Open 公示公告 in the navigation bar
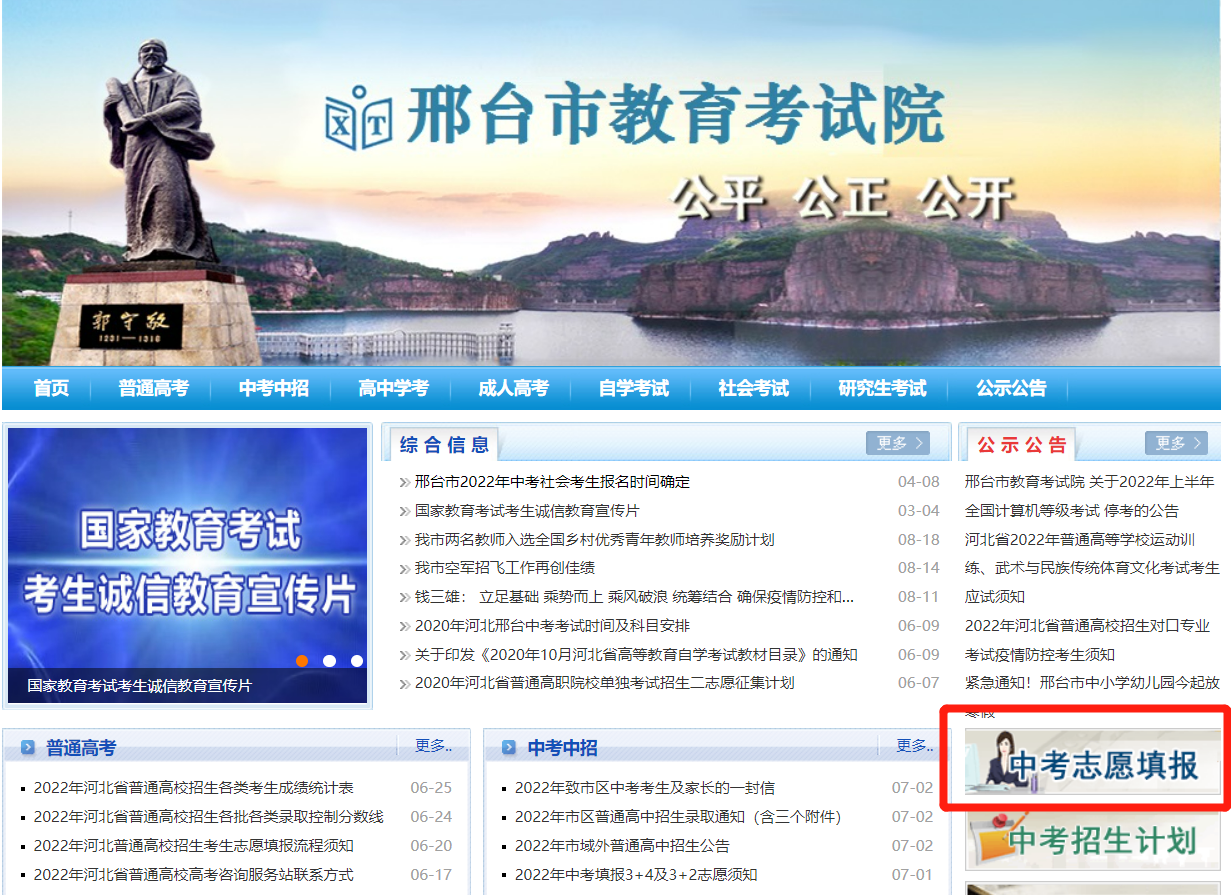 point(1011,388)
